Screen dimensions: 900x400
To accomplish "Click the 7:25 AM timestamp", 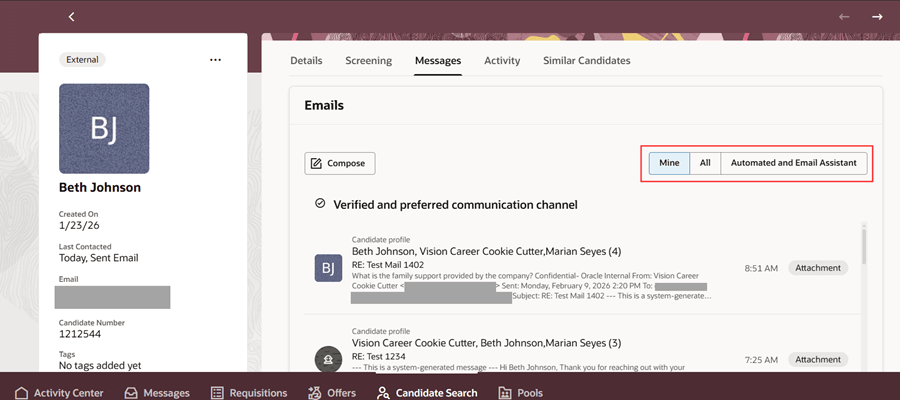I will 761,360.
